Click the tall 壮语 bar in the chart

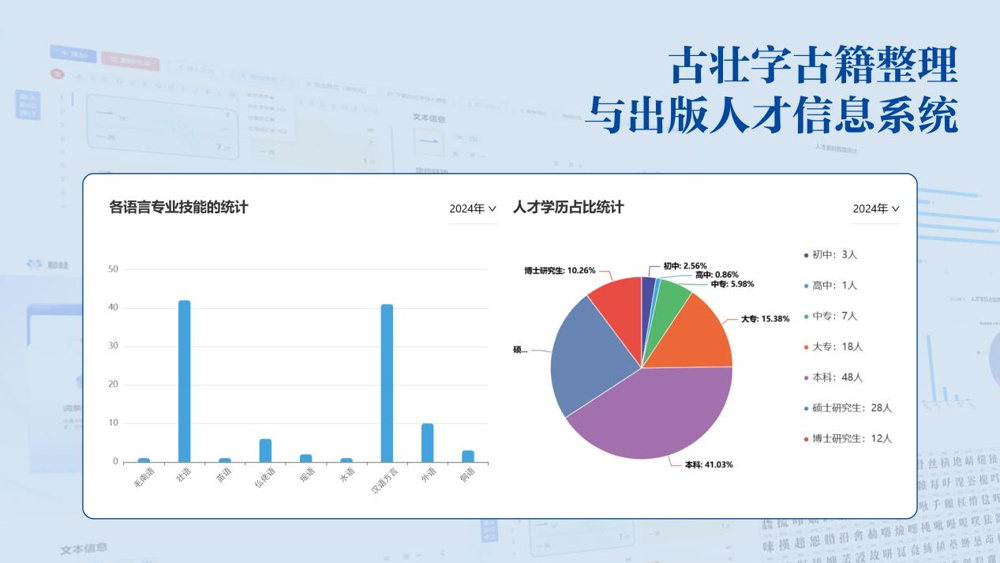[x=184, y=381]
